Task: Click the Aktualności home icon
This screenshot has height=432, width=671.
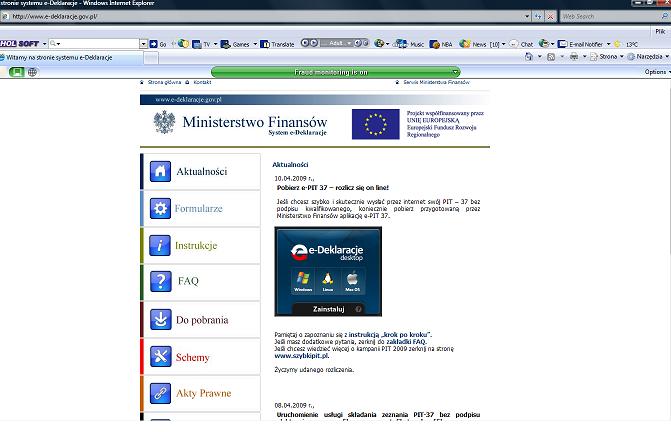Action: point(160,172)
